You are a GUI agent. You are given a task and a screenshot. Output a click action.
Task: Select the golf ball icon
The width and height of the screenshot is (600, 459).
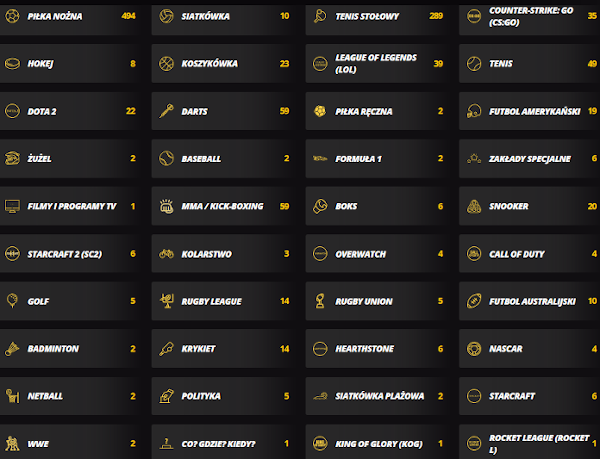[12, 301]
